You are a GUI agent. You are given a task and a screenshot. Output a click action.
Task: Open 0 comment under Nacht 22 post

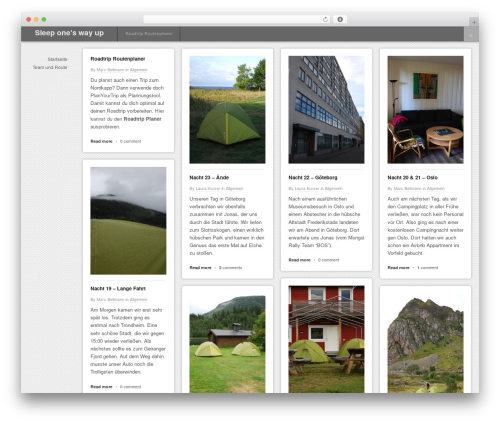coord(329,260)
